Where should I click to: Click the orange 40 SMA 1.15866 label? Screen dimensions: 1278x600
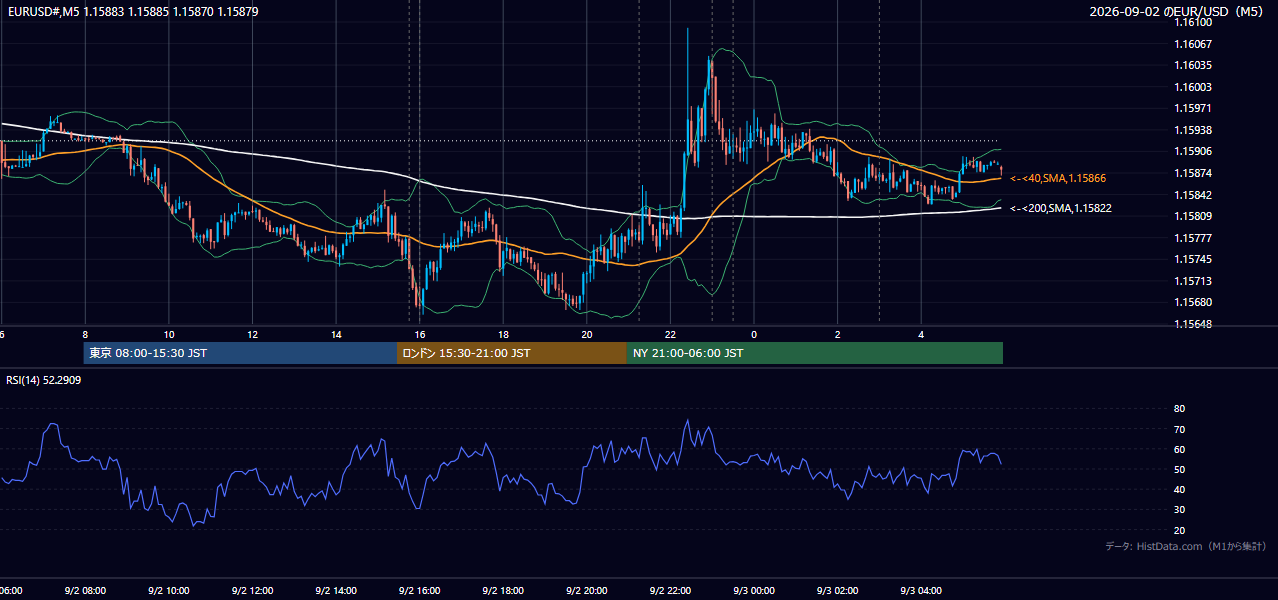click(x=1058, y=178)
